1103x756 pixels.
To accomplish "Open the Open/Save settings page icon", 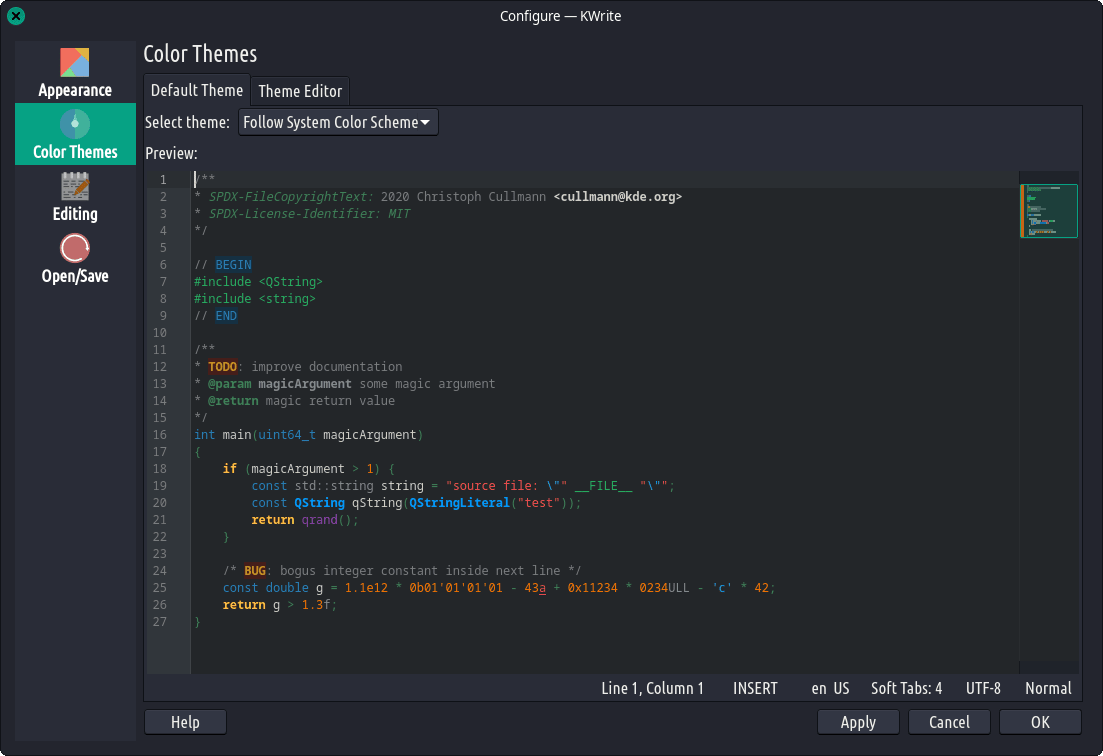I will tap(75, 249).
